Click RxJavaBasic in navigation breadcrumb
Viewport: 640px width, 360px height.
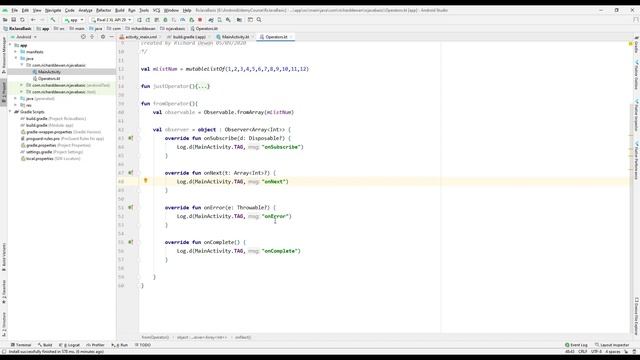coord(17,29)
